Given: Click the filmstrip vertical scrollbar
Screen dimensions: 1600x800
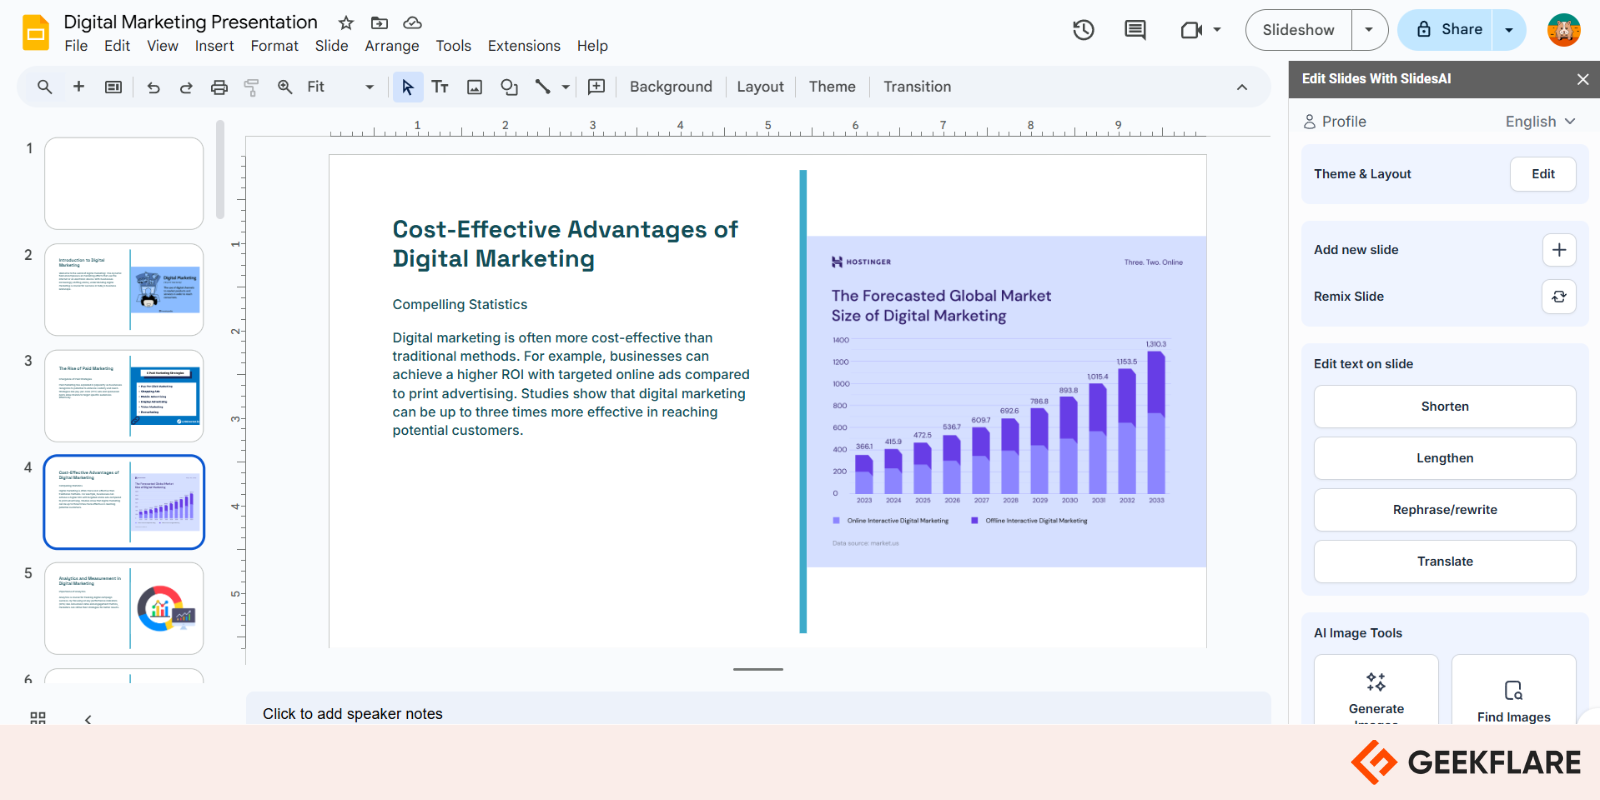Looking at the screenshot, I should click(x=220, y=170).
